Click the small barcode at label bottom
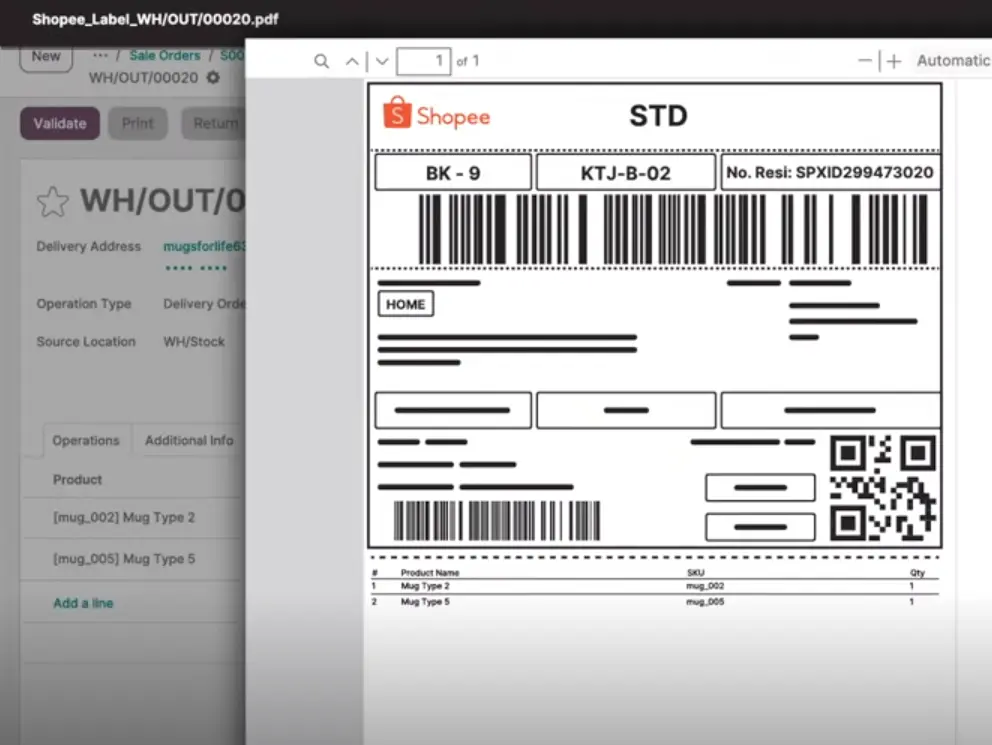 497,520
